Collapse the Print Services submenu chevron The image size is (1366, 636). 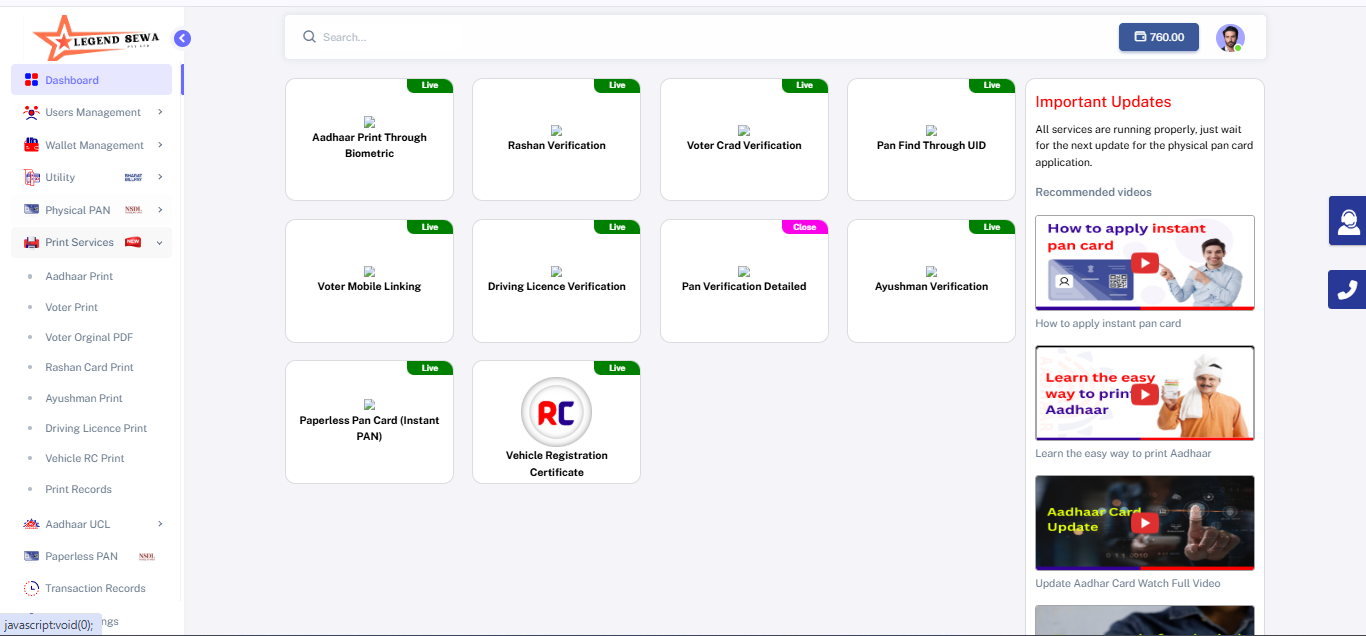coord(160,242)
